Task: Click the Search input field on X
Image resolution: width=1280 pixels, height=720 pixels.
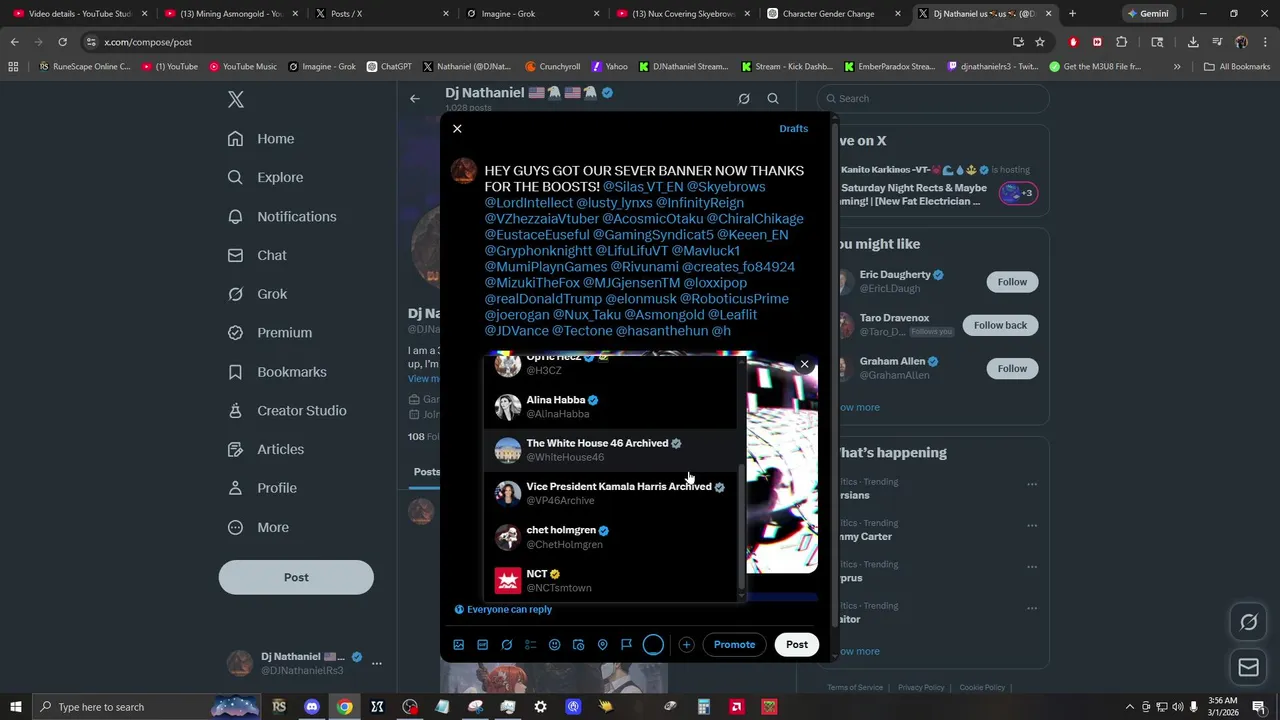Action: click(933, 98)
